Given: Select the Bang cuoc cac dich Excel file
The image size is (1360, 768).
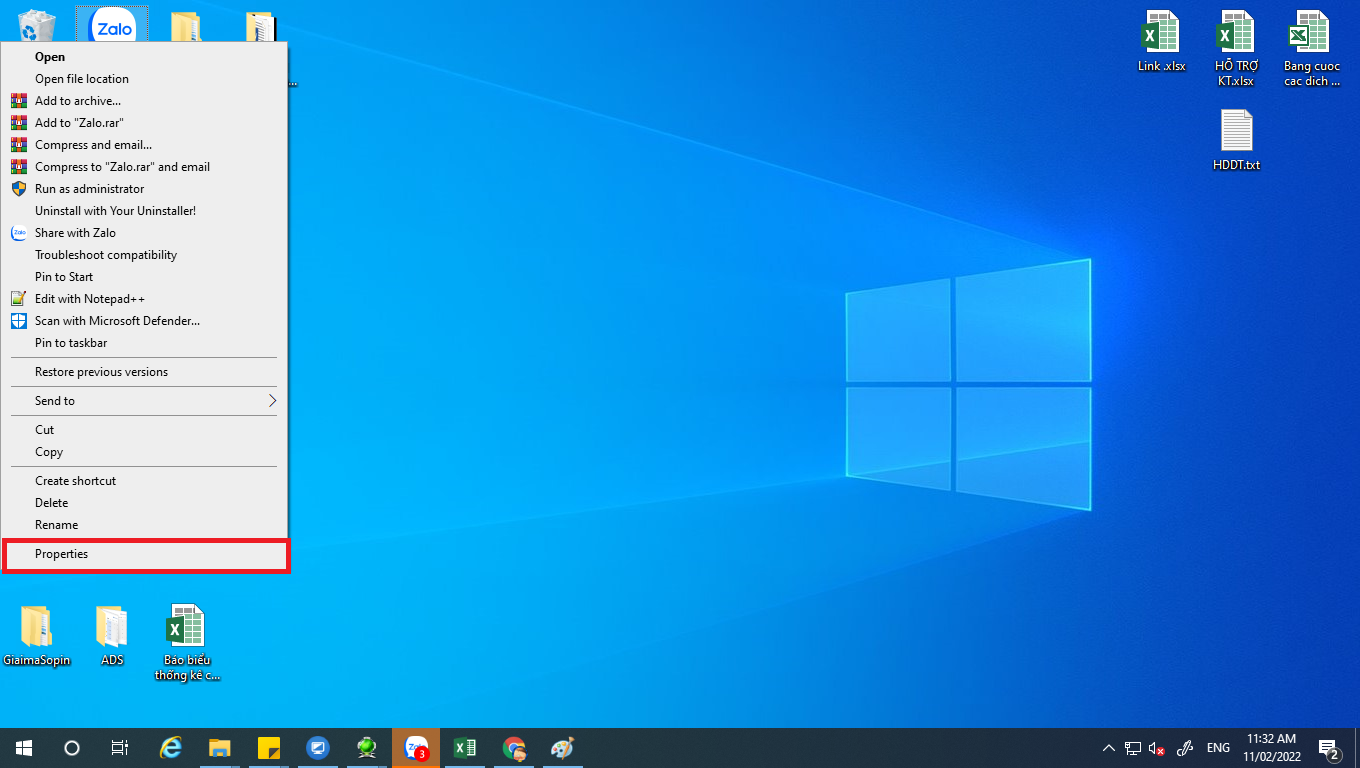Looking at the screenshot, I should (x=1312, y=48).
